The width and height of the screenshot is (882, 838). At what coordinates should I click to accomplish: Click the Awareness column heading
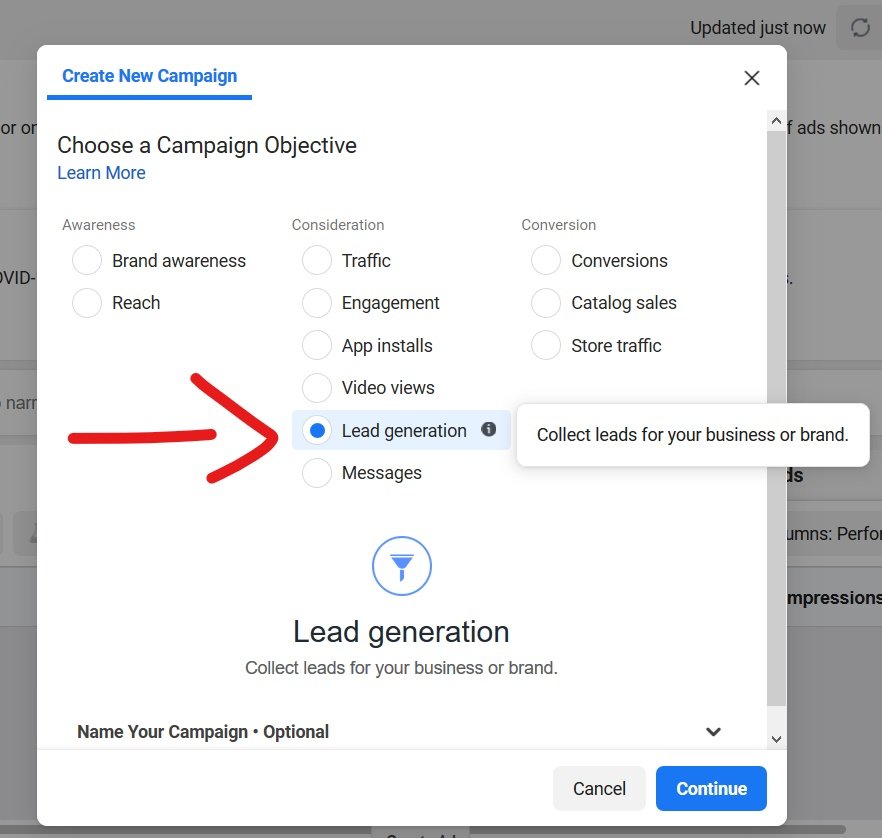(98, 225)
